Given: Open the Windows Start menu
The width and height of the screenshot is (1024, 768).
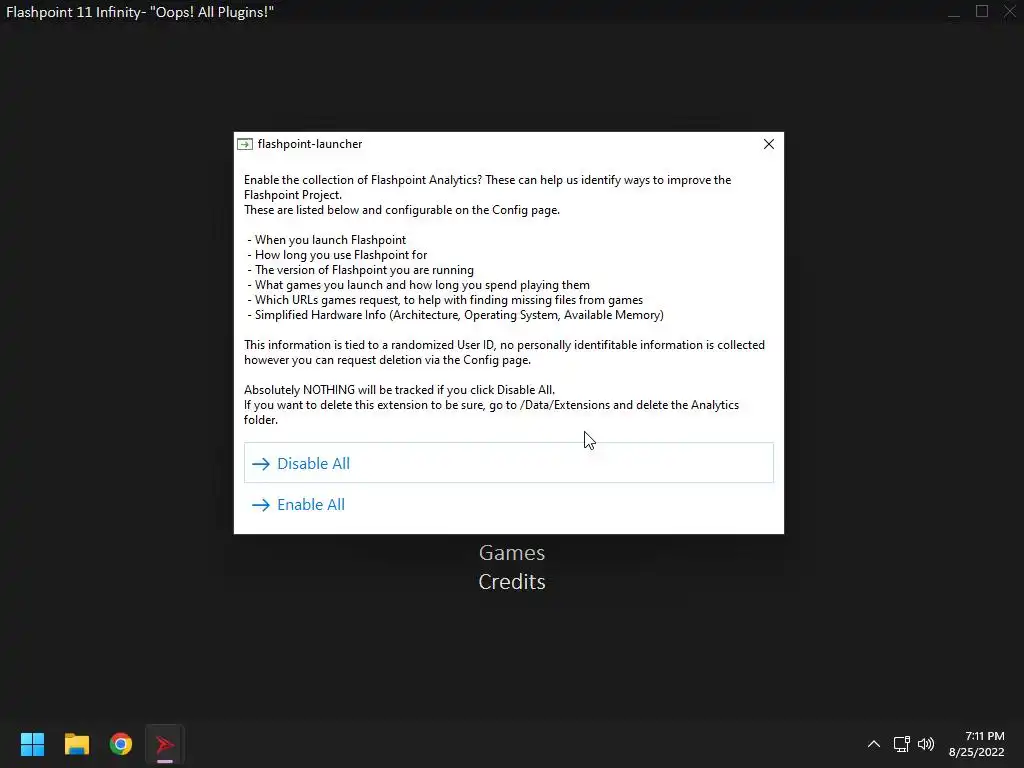Looking at the screenshot, I should tap(32, 744).
